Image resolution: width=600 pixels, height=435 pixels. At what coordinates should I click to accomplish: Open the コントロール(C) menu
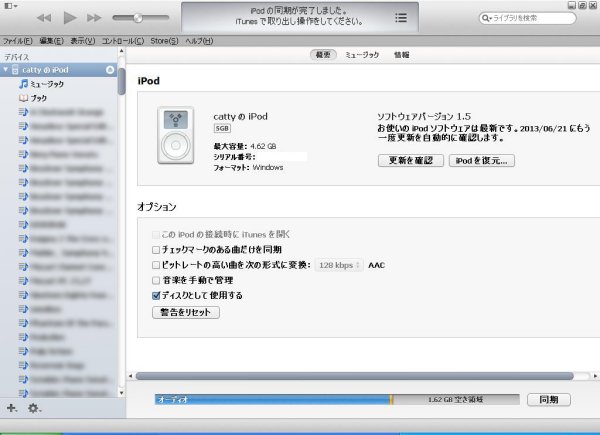tap(122, 41)
